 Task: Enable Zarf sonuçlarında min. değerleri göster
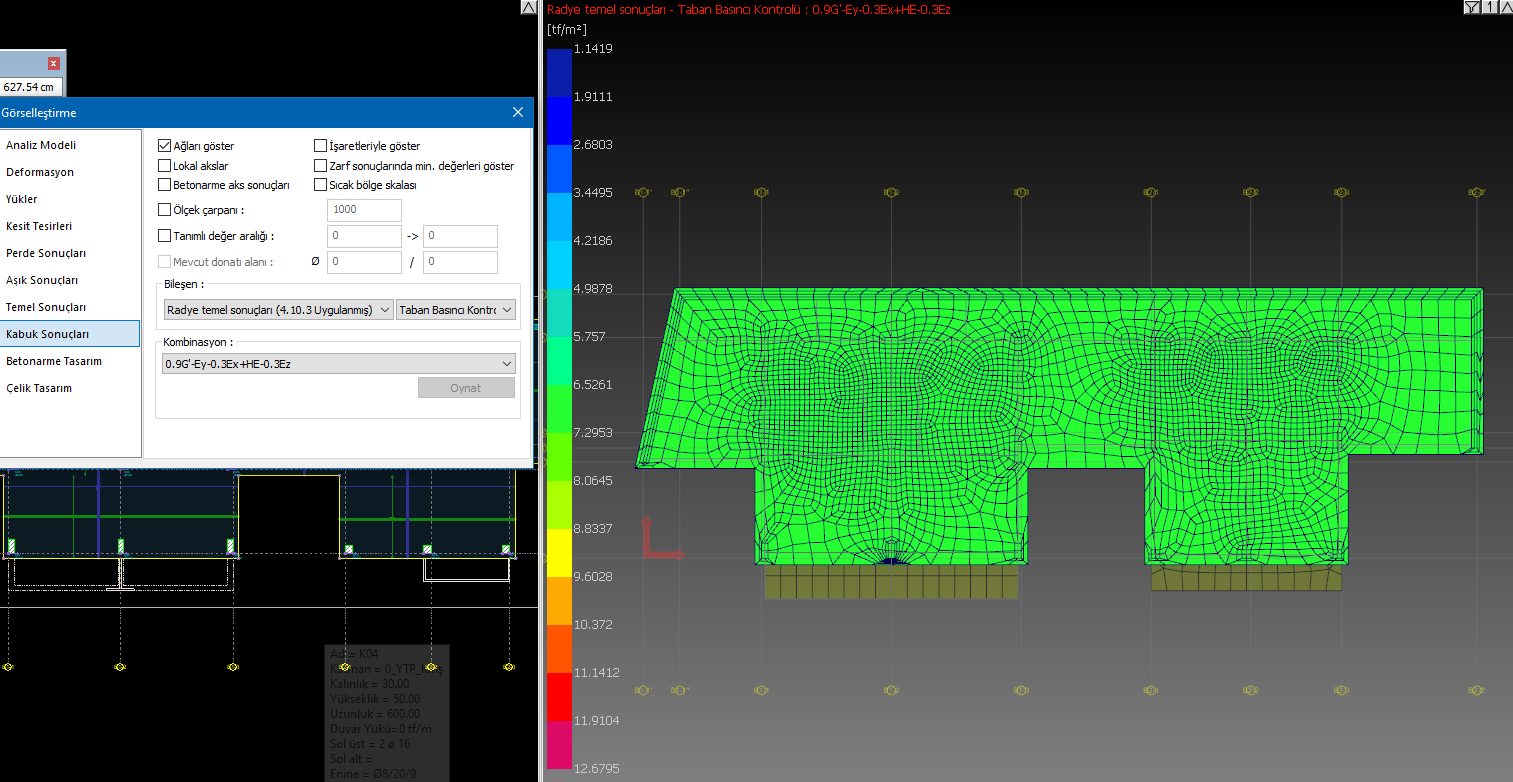[321, 165]
